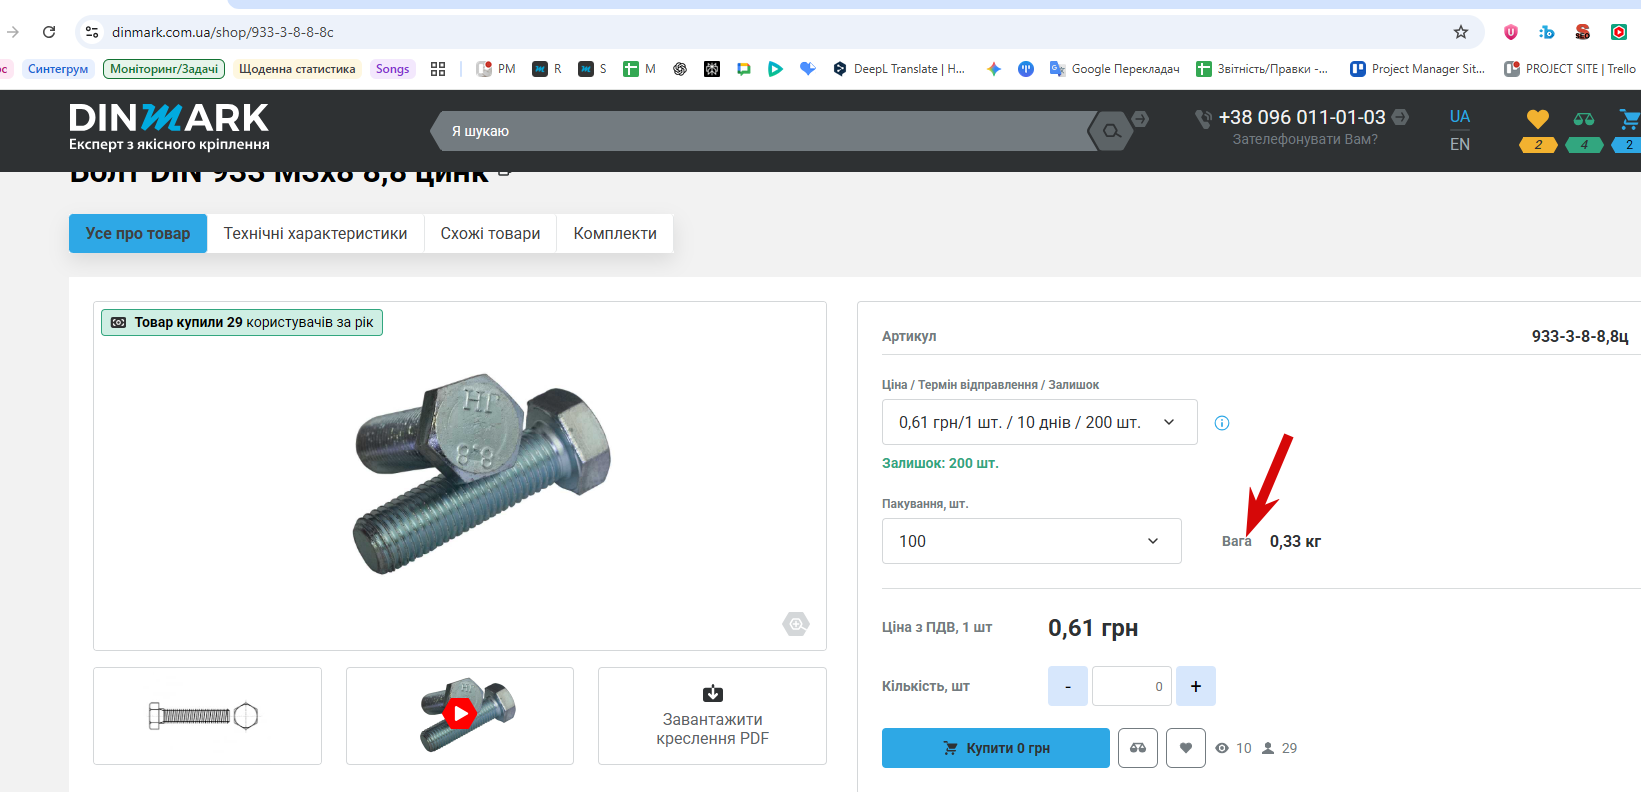Switch to the 'Технічні характеристики' tab

click(316, 233)
